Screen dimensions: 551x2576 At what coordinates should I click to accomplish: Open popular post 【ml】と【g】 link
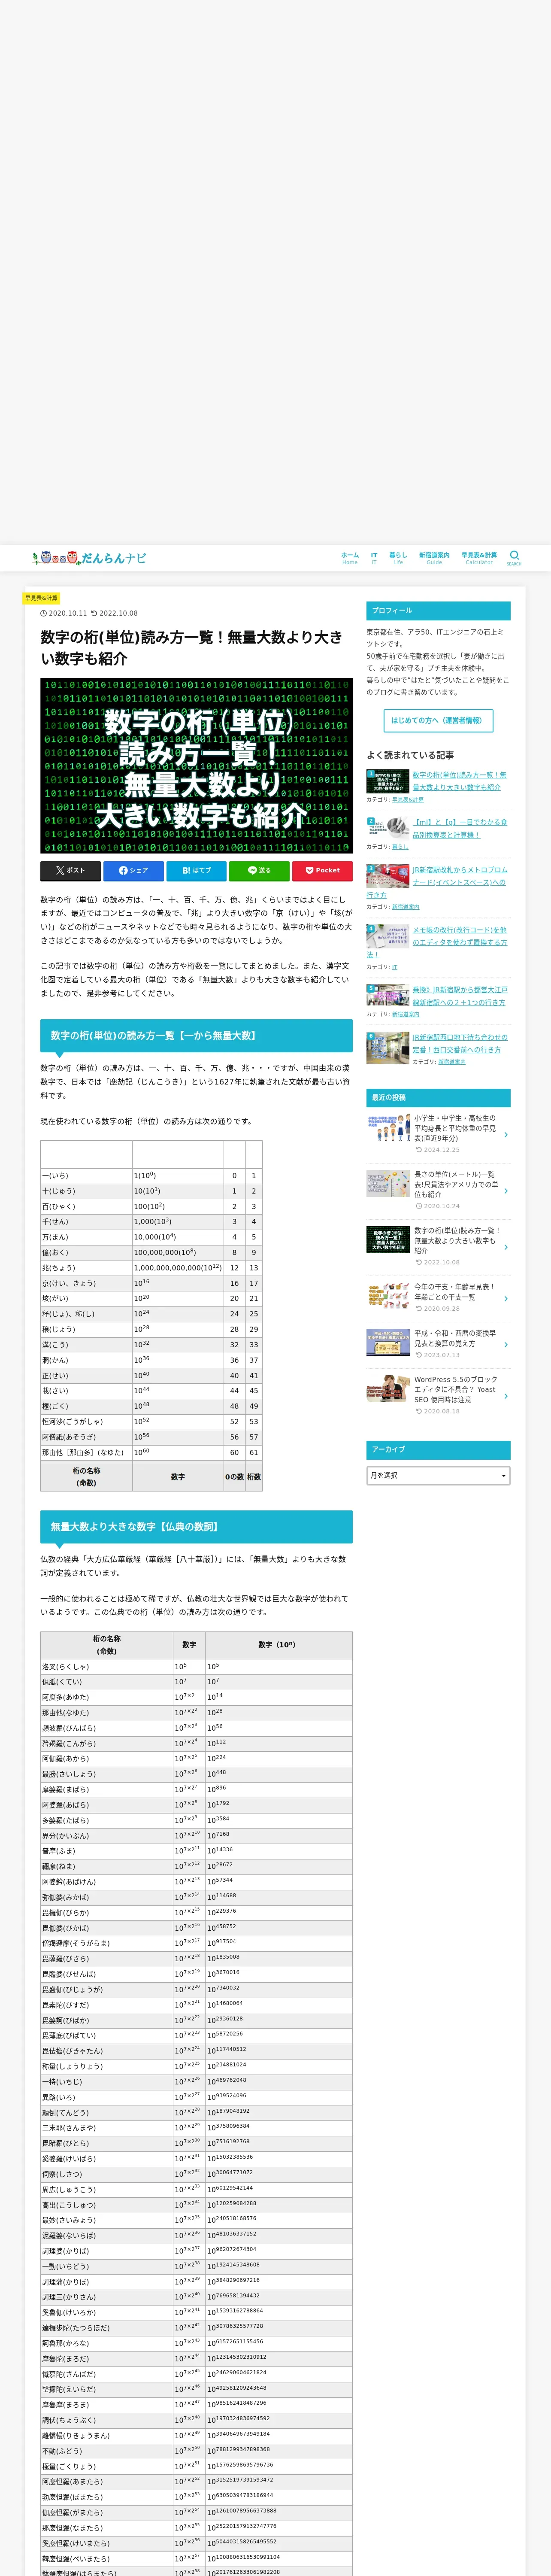tap(459, 829)
